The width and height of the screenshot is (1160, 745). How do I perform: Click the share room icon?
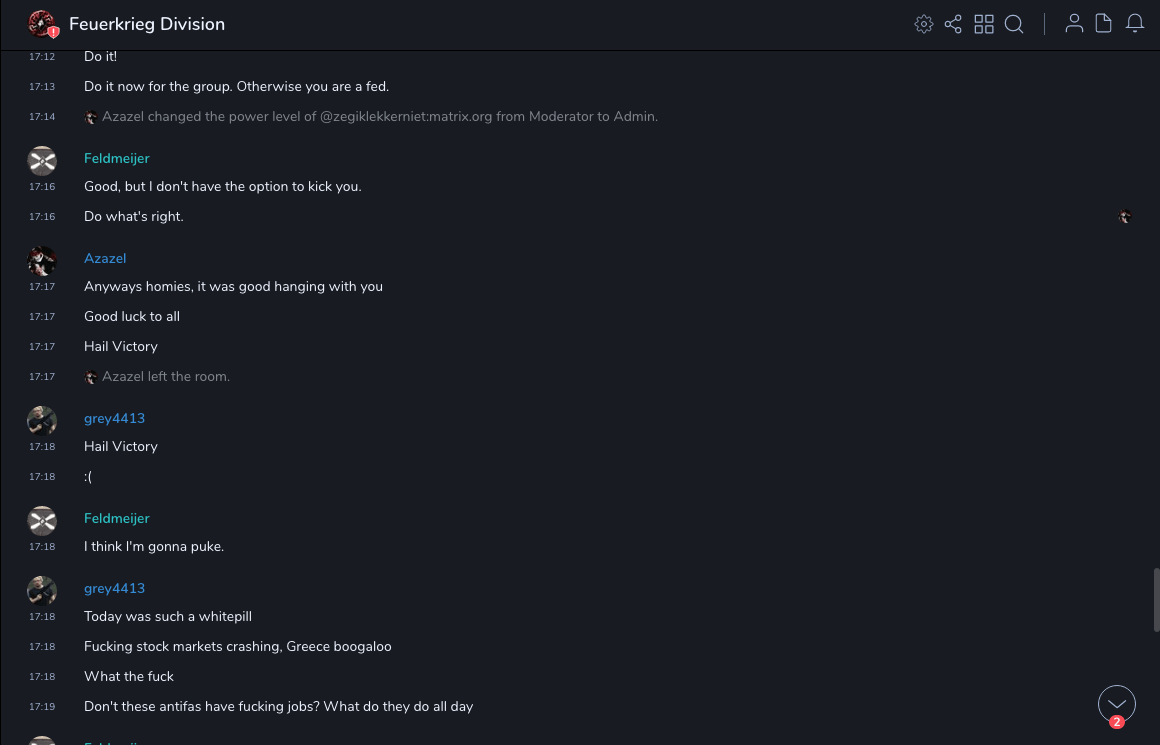coord(953,24)
